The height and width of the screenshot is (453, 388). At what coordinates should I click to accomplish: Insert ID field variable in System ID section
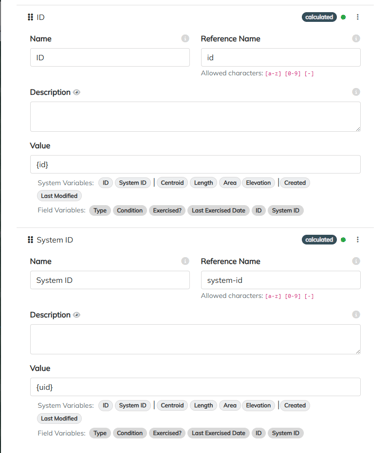[259, 433]
